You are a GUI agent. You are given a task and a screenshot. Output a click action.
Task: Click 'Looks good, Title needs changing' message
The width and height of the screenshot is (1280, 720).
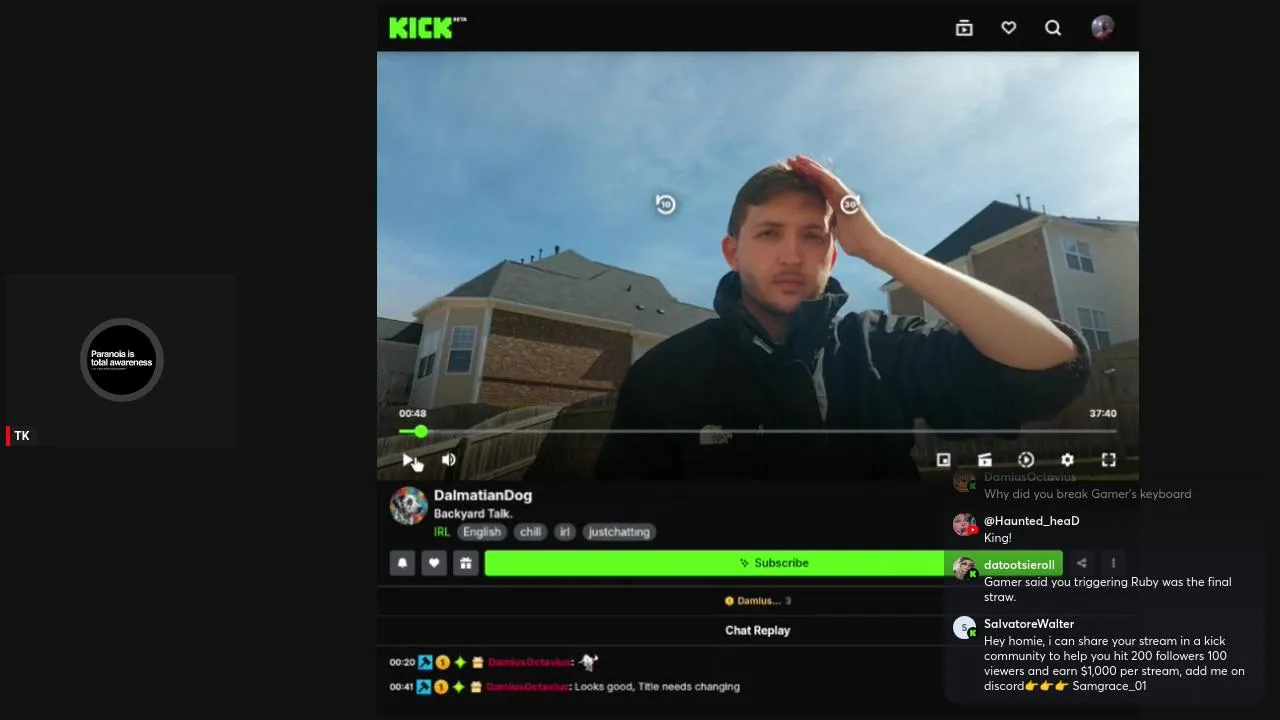tap(657, 687)
